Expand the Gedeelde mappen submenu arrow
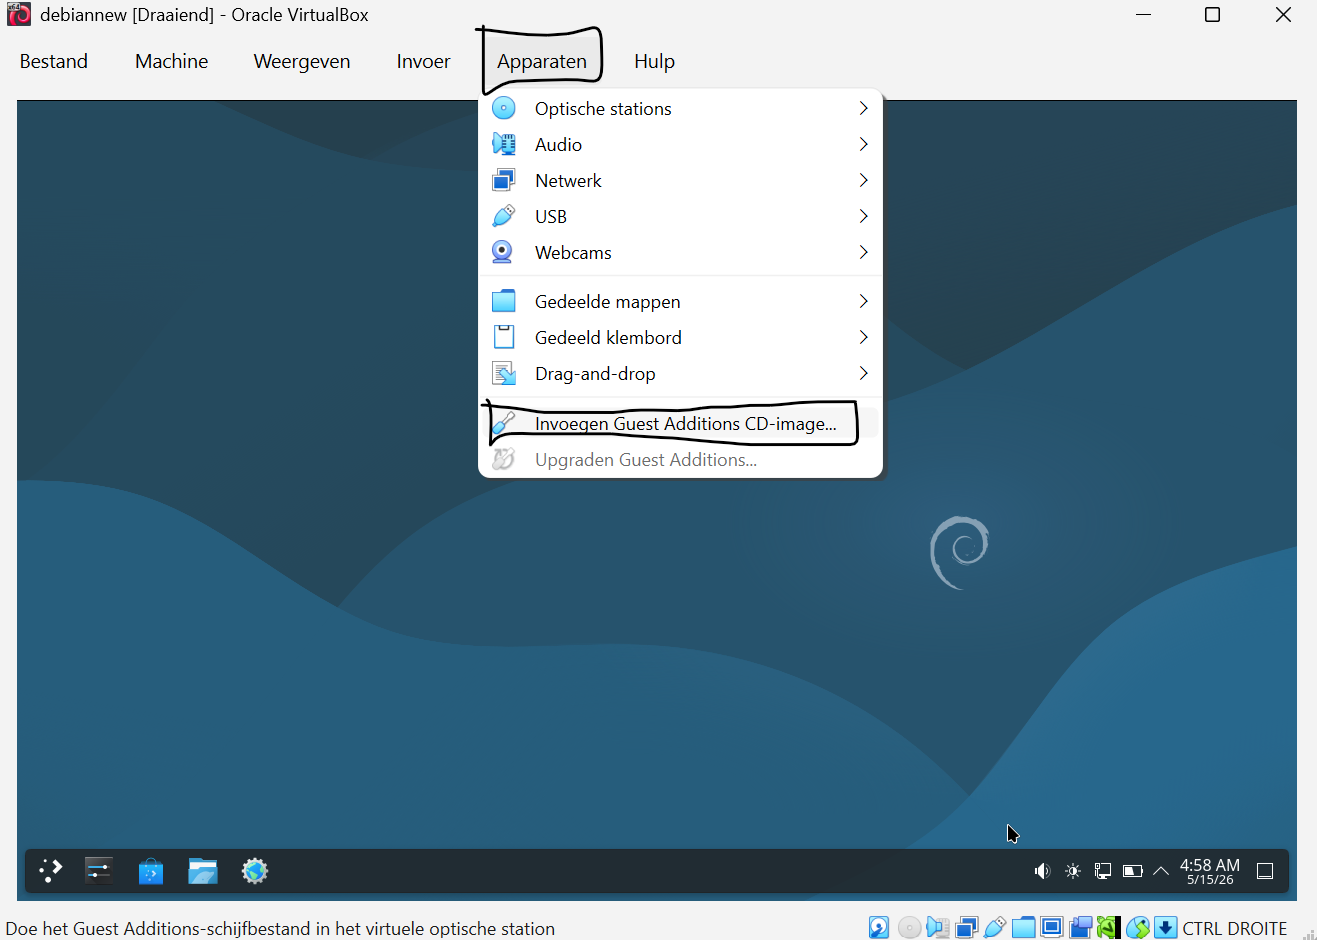The height and width of the screenshot is (940, 1317). 863,301
